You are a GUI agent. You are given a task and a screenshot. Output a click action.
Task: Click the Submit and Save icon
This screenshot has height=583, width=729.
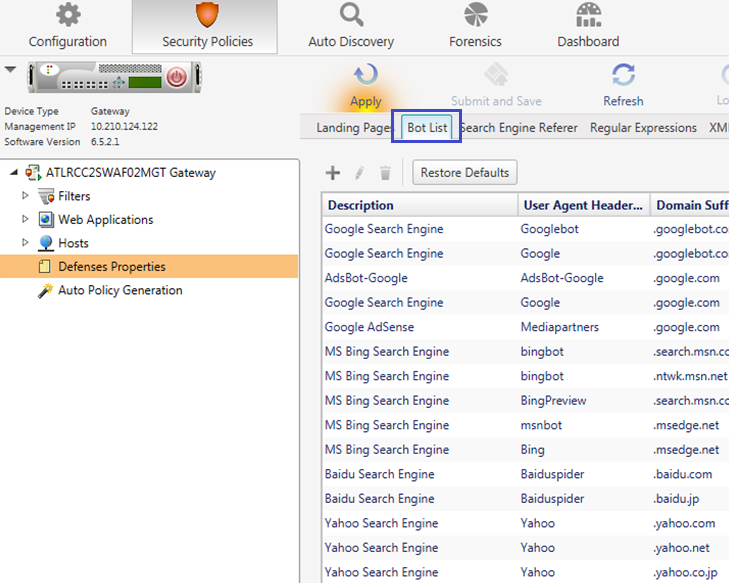click(x=496, y=74)
